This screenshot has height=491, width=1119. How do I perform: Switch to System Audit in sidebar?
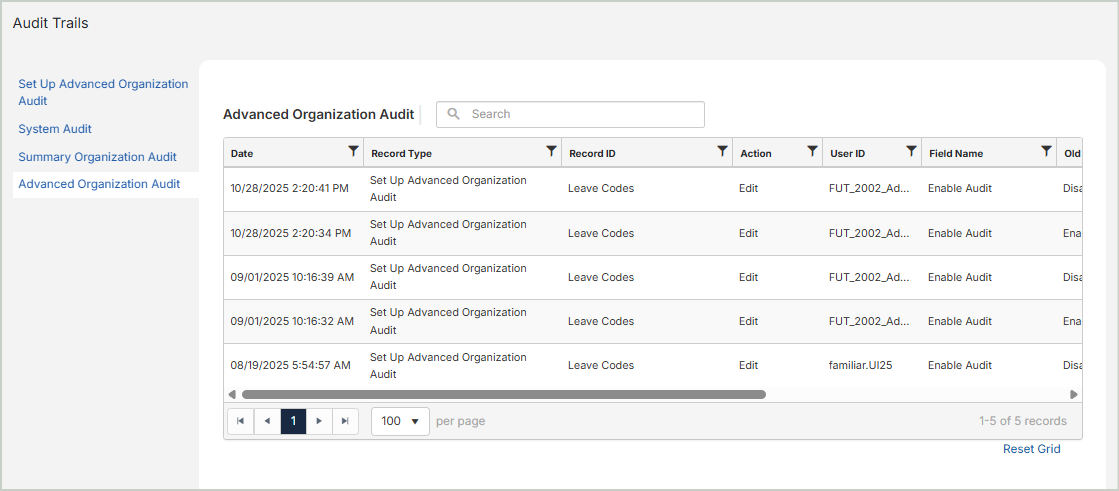tap(55, 129)
